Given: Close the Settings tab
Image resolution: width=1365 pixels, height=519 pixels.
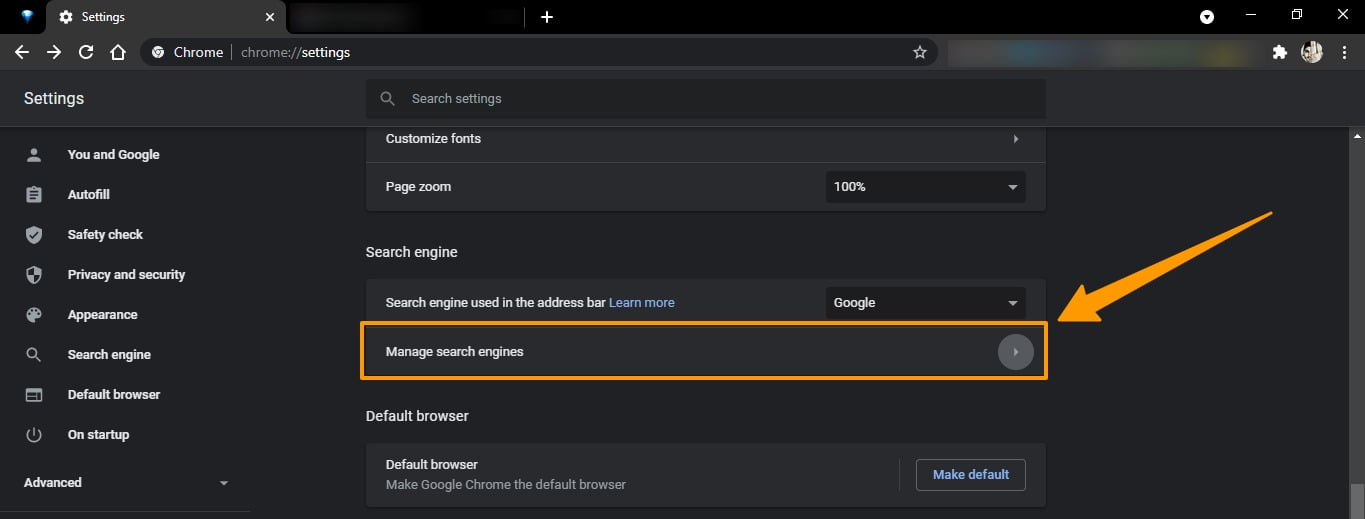Looking at the screenshot, I should [270, 17].
